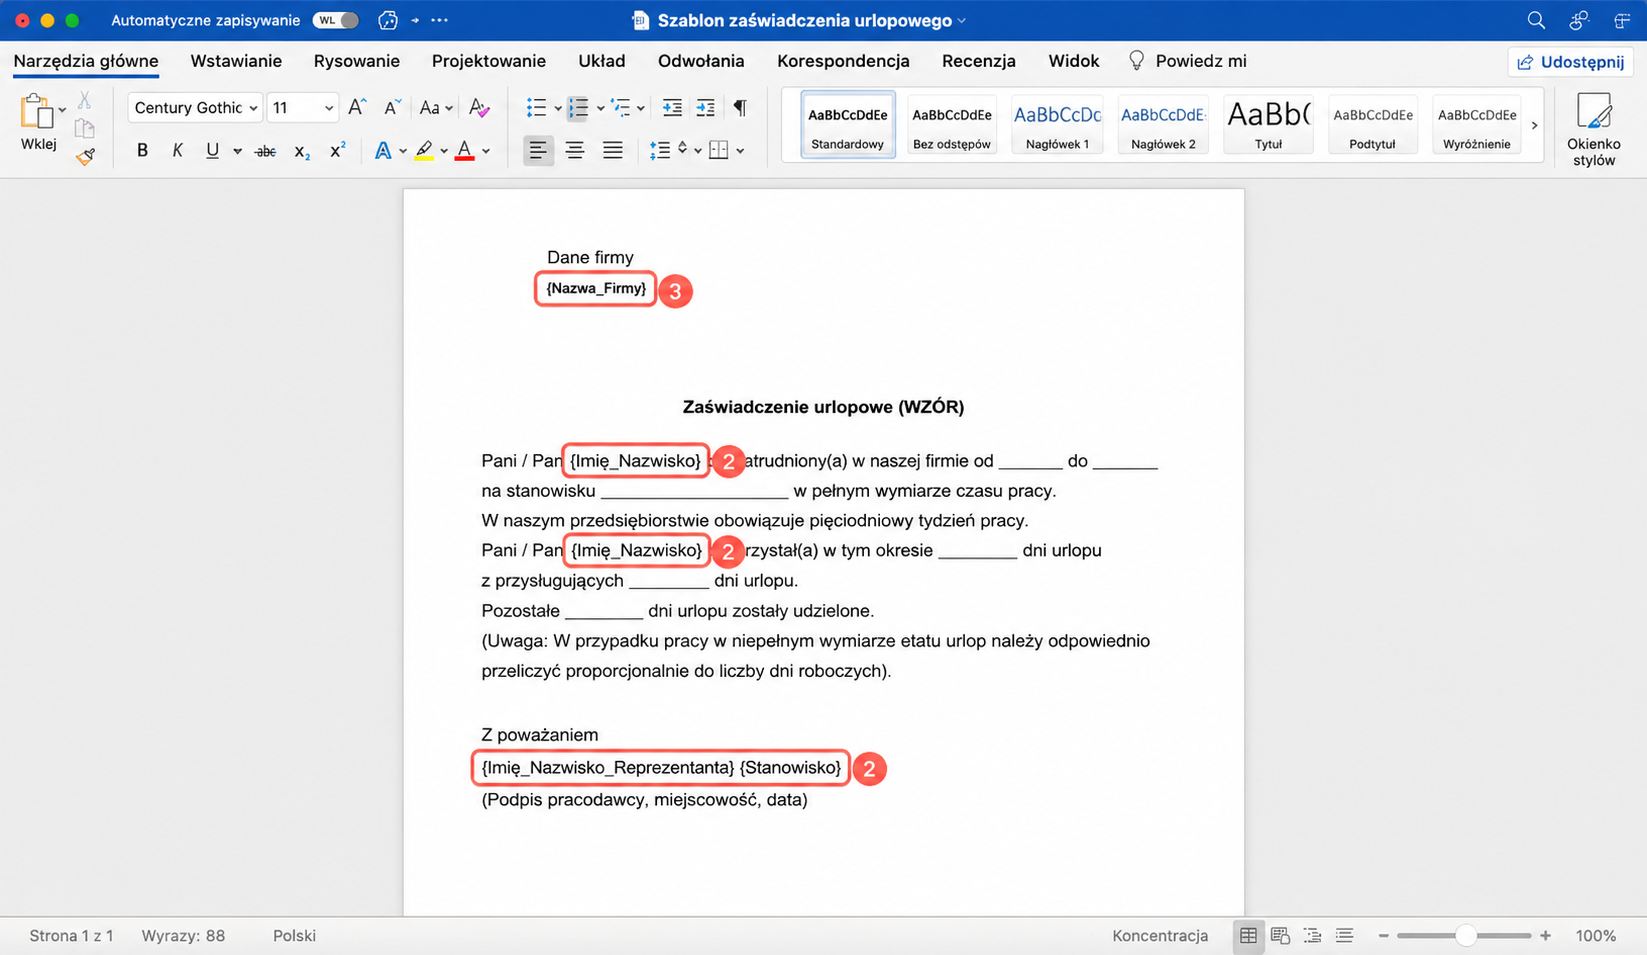Expand the styles gallery arrow
Image resolution: width=1647 pixels, height=955 pixels.
(1534, 125)
